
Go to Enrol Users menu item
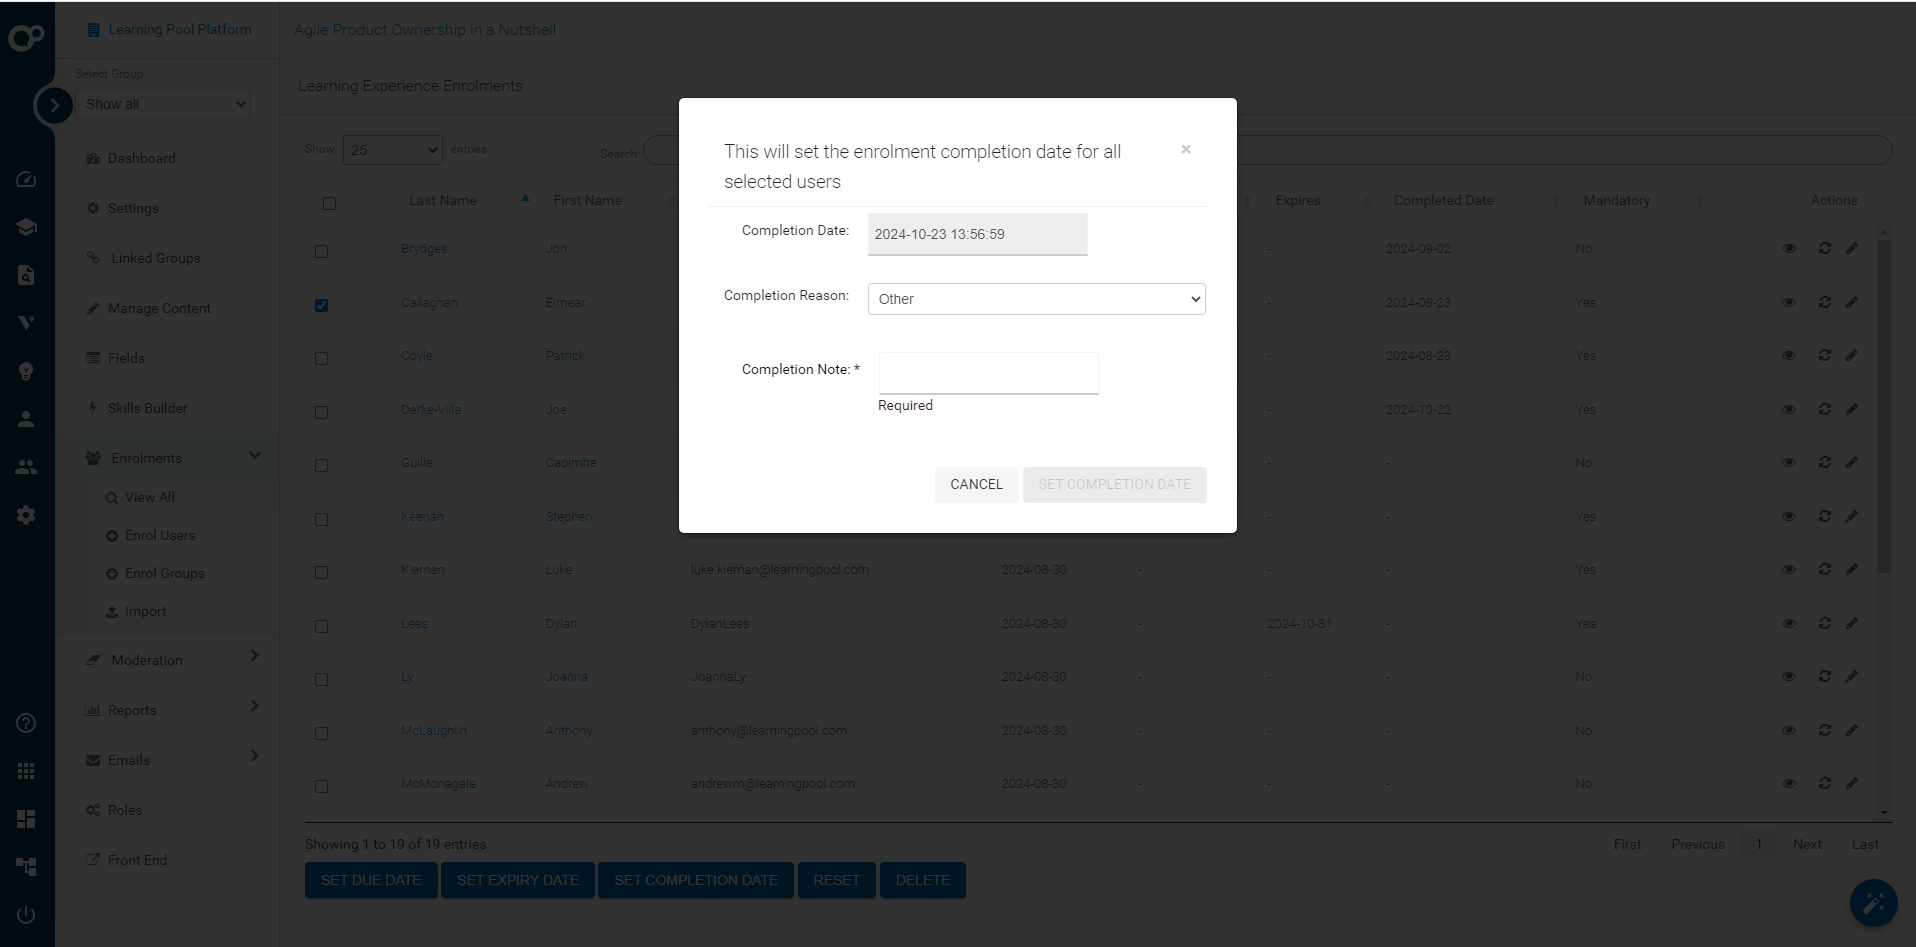click(160, 535)
